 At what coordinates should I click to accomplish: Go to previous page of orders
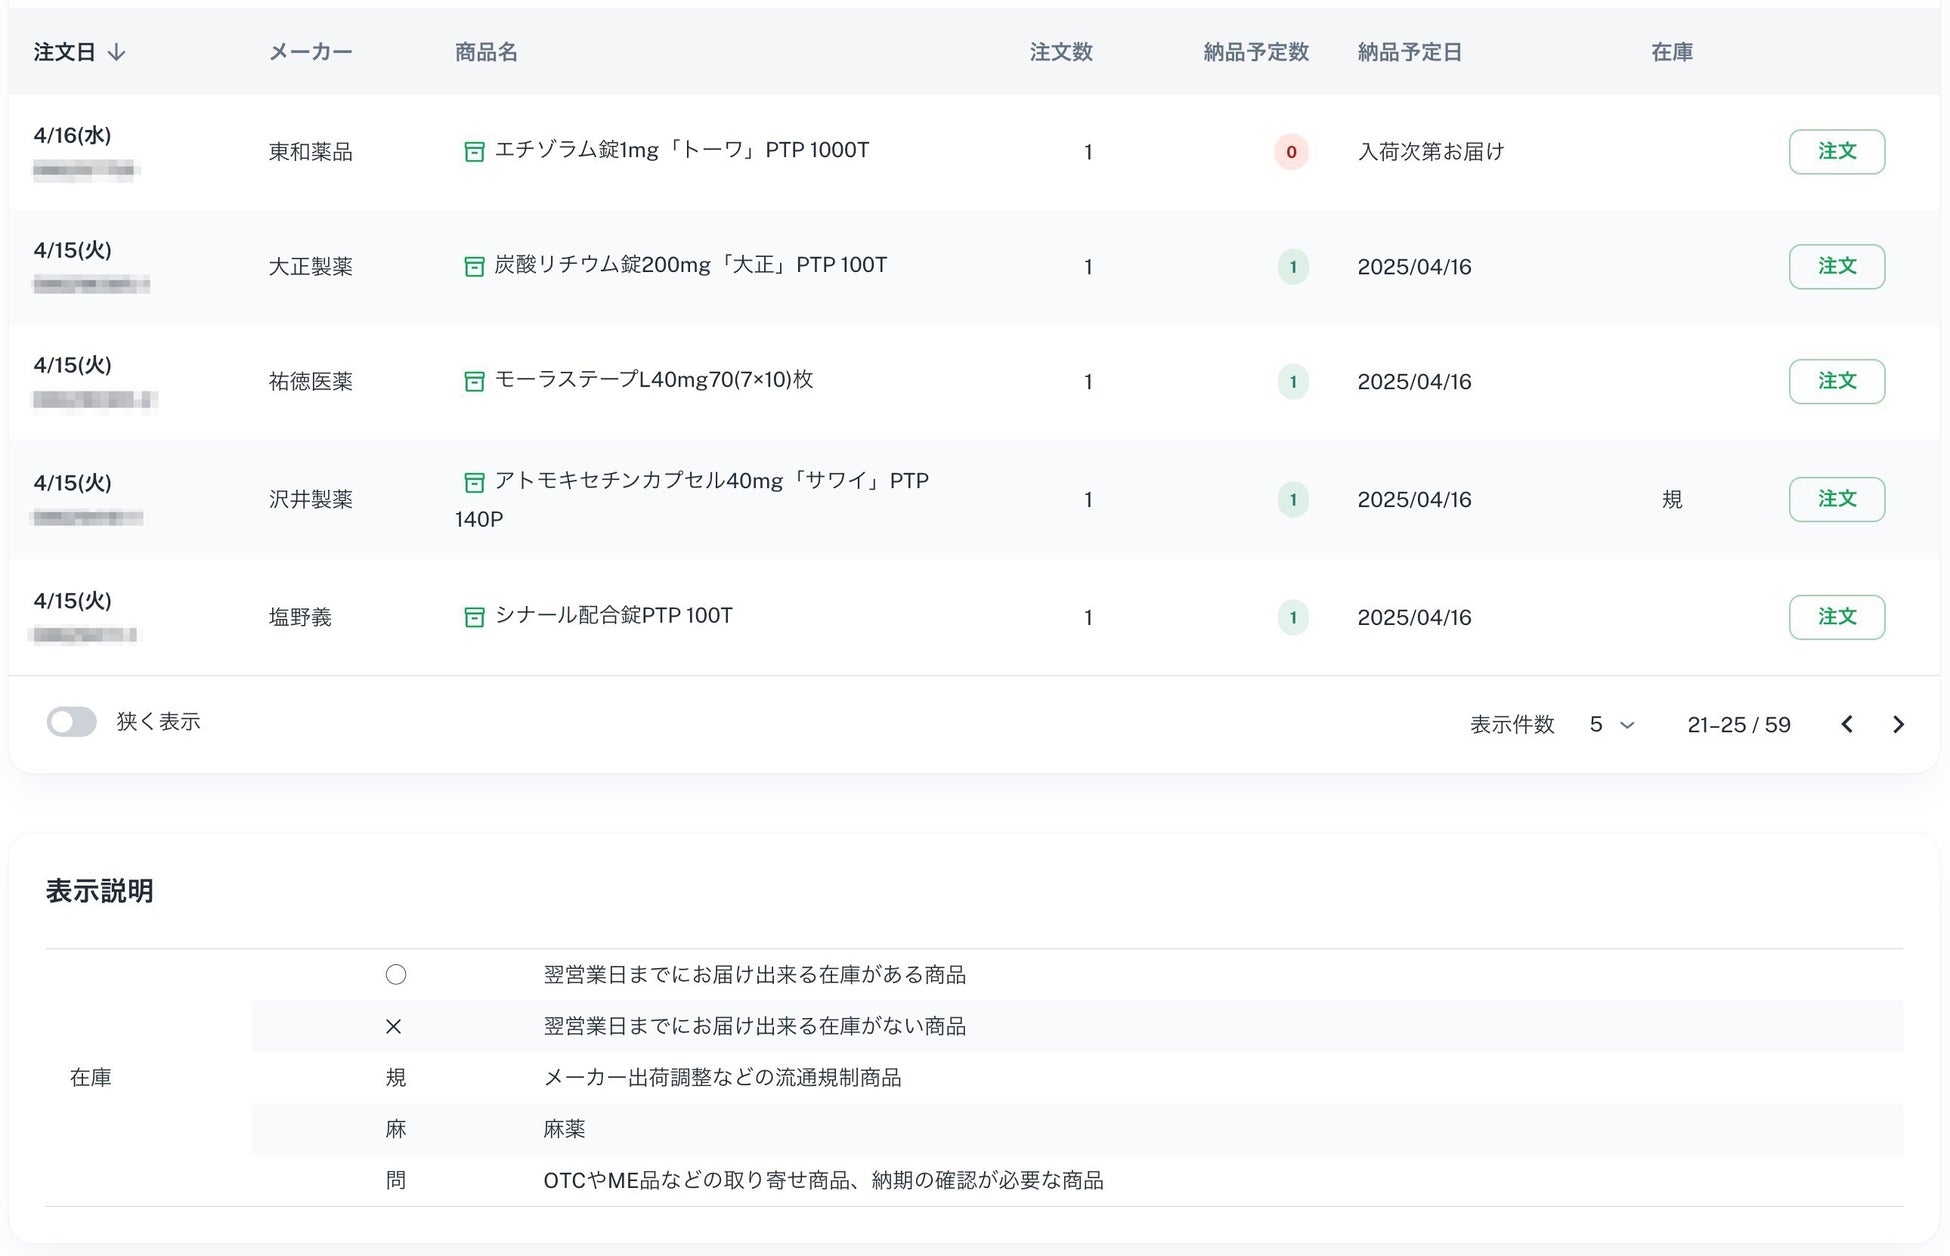[x=1847, y=725]
